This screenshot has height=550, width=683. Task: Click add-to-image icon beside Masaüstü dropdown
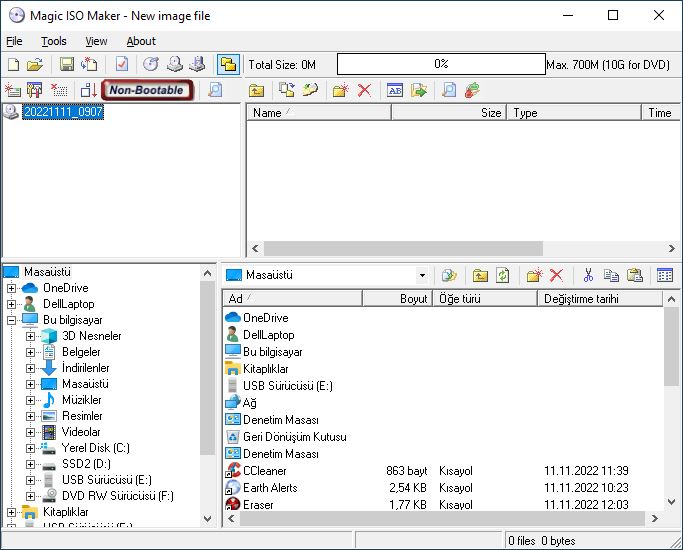pos(449,275)
